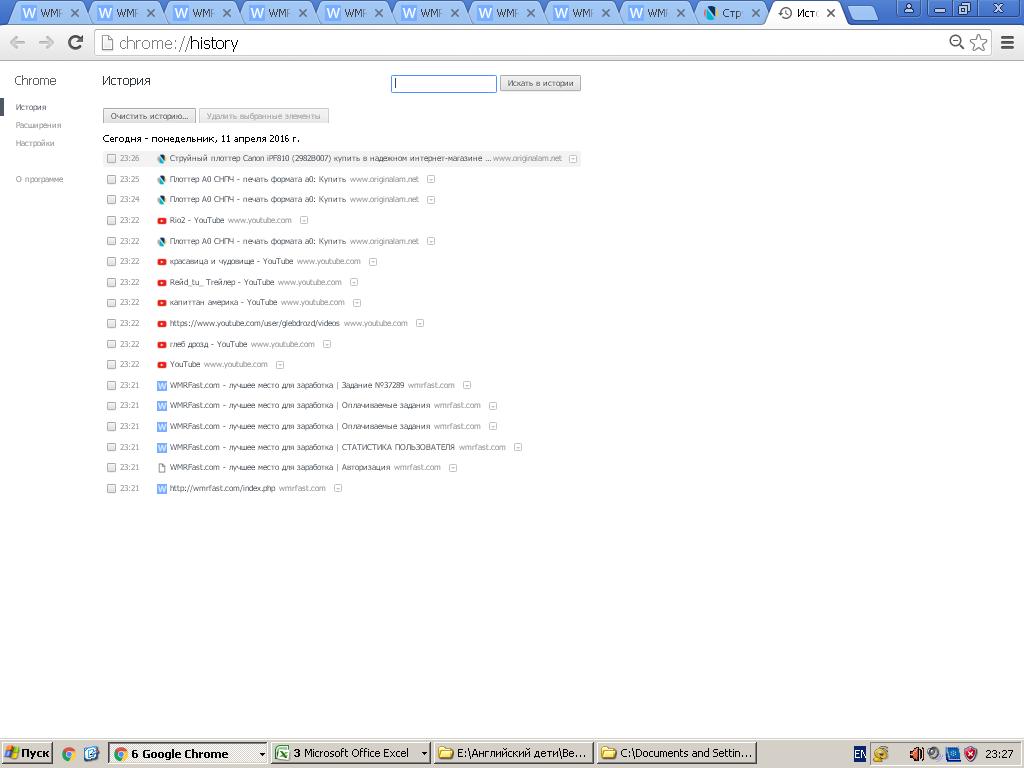Check the box for http://wmrfast.com/index.php entry
Viewport: 1024px width, 768px height.
tap(111, 488)
